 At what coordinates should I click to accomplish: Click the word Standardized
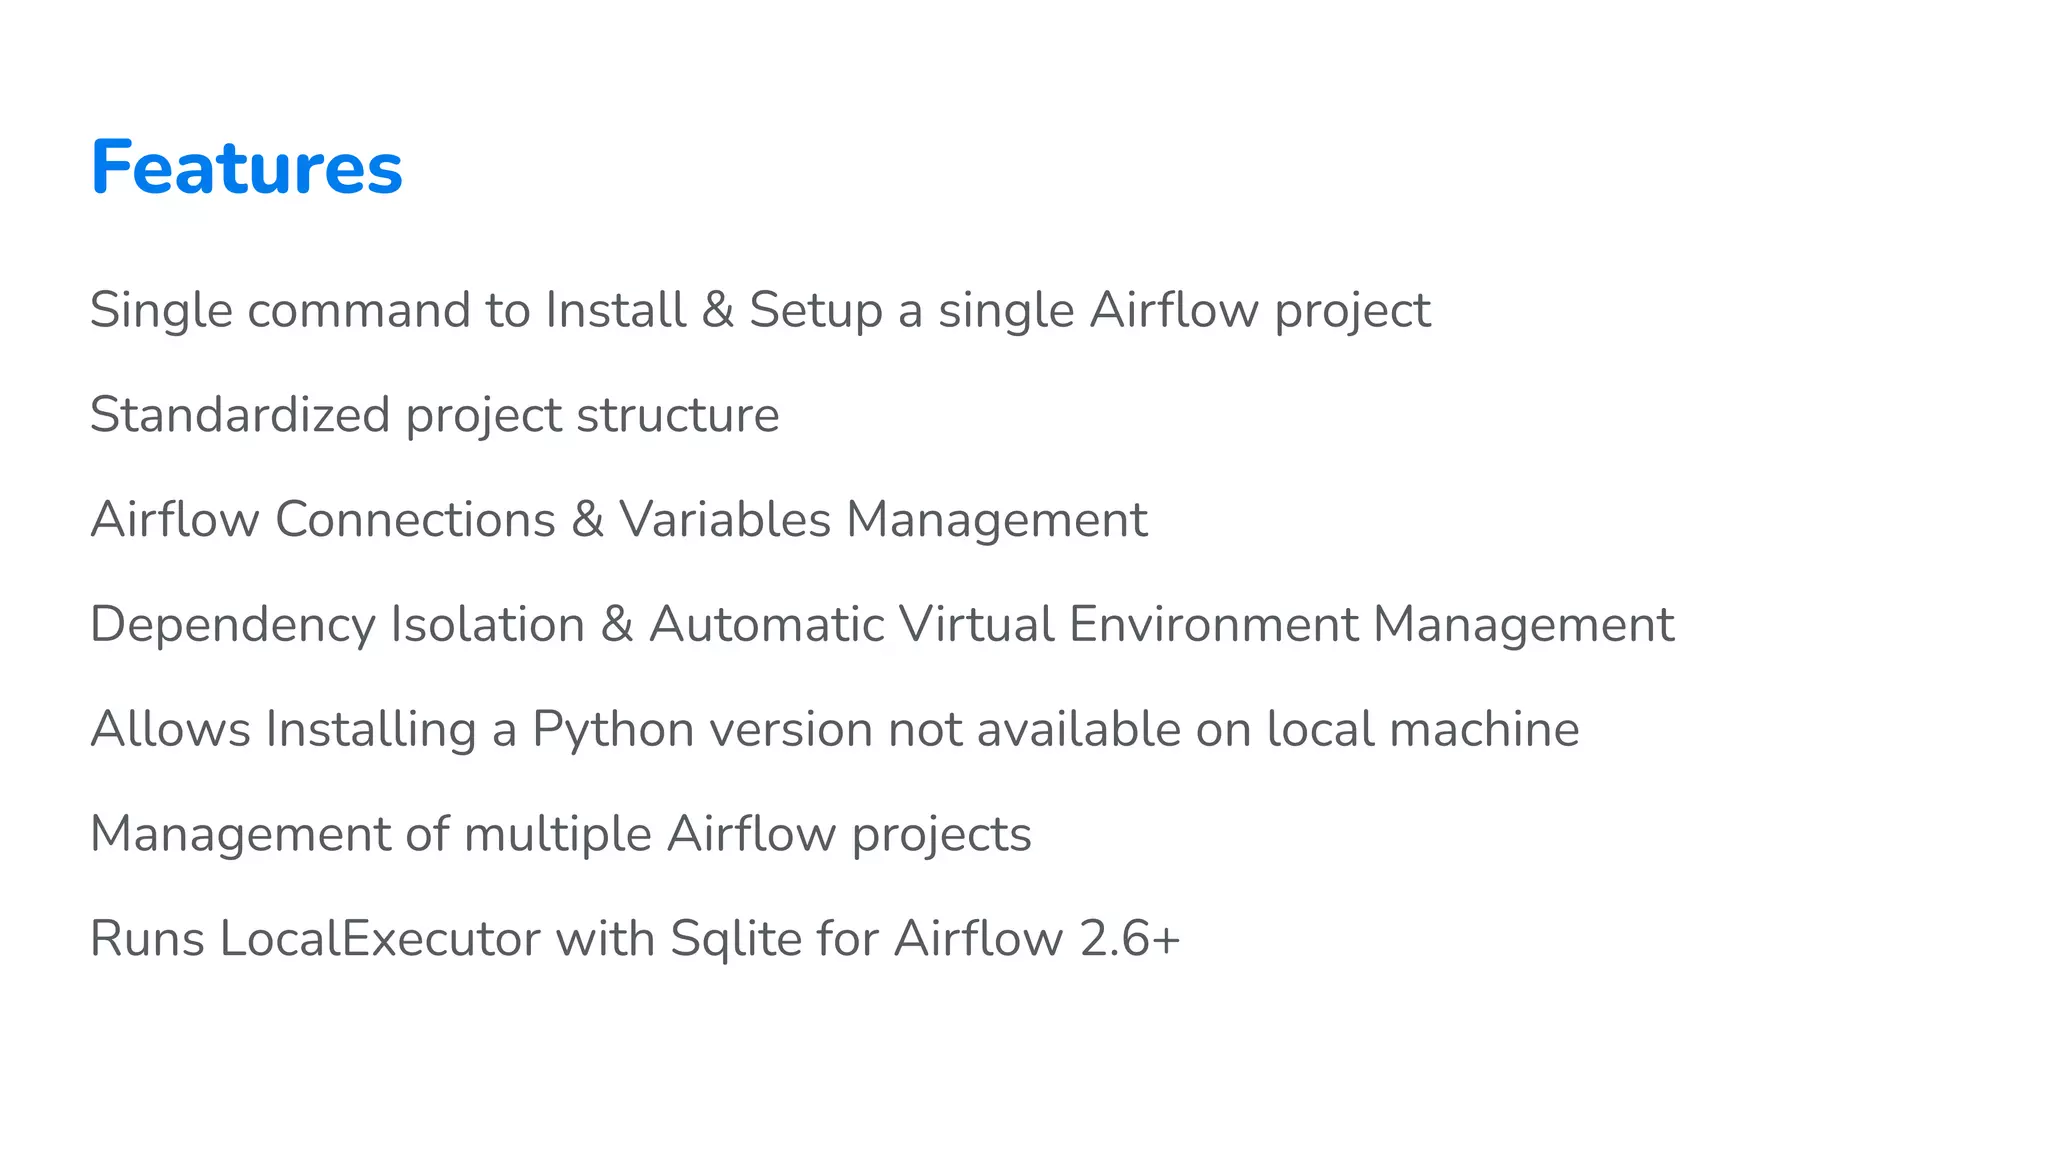coord(240,416)
